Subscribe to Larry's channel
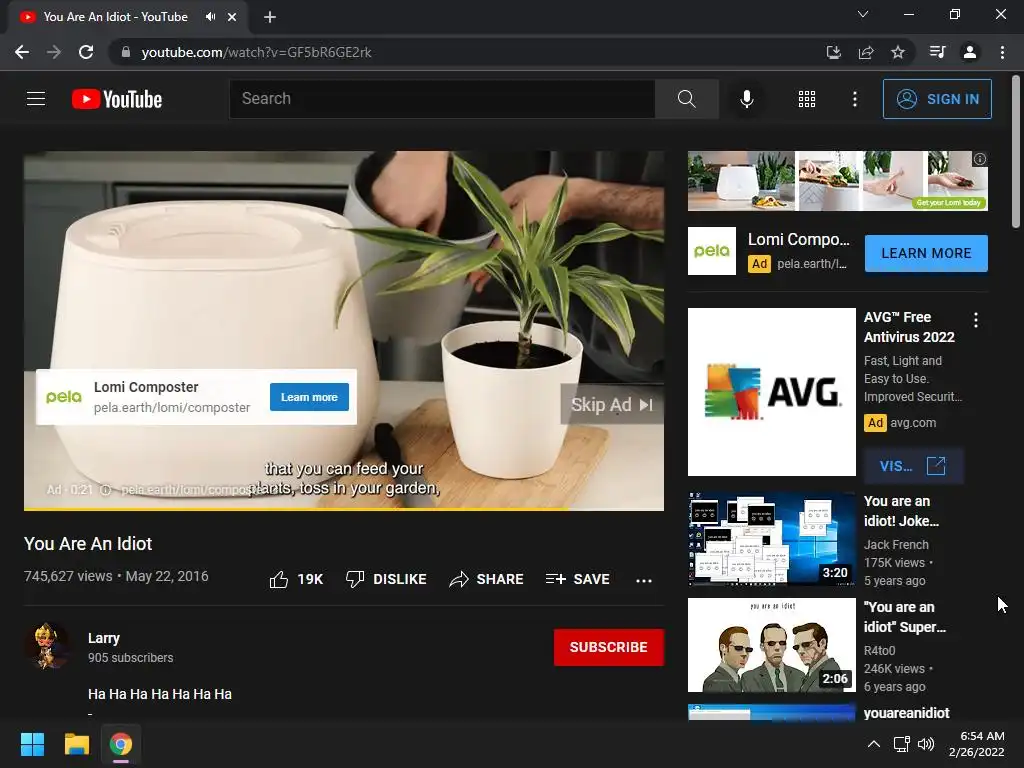 click(x=609, y=647)
